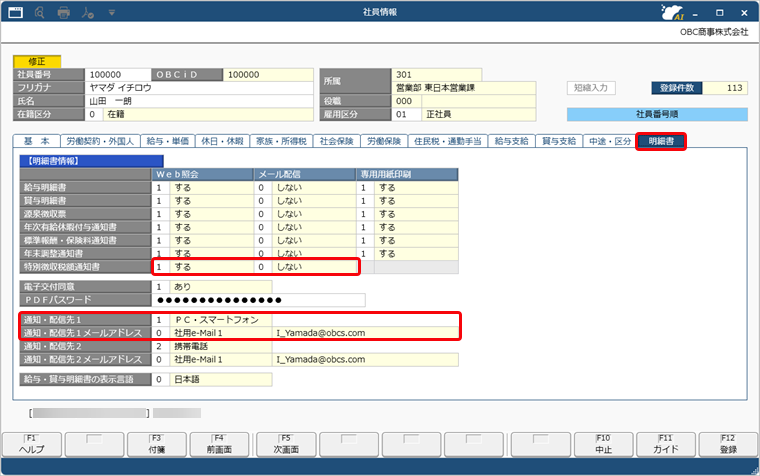
Task: Switch to the 基本 tab
Action: click(x=36, y=142)
